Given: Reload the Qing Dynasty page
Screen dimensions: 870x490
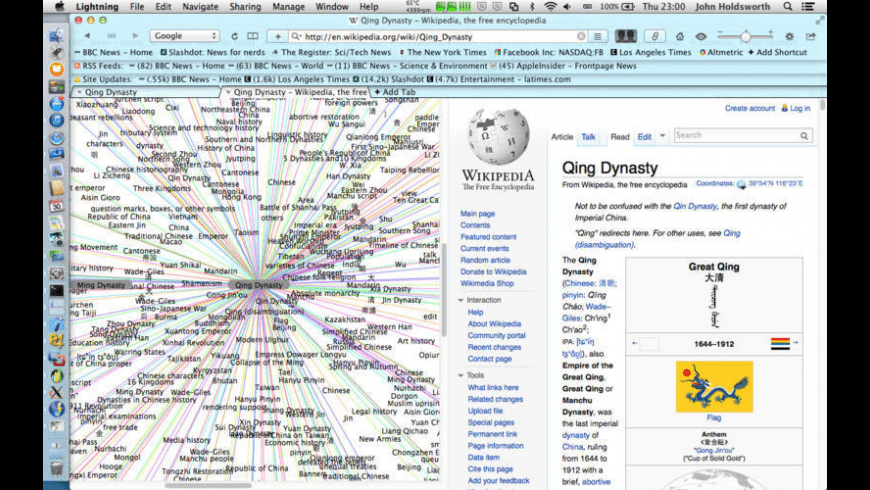Looking at the screenshot, I should coord(234,36).
